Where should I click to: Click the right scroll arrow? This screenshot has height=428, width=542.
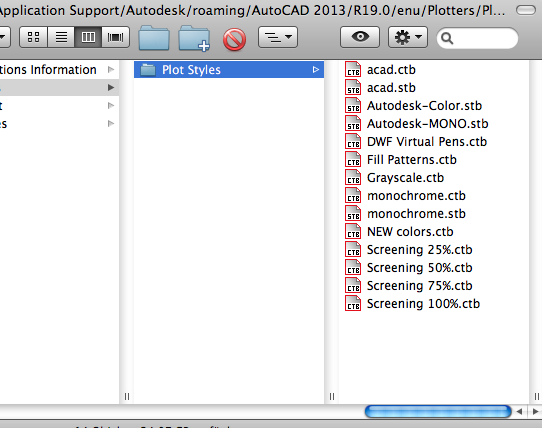(535, 411)
